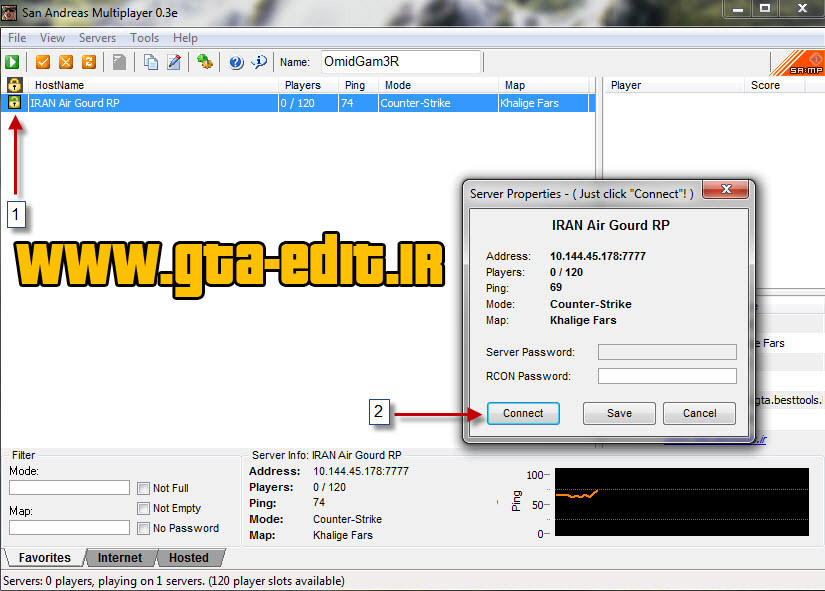Click the Refresh Server orange icon
The image size is (825, 591).
[x=89, y=62]
